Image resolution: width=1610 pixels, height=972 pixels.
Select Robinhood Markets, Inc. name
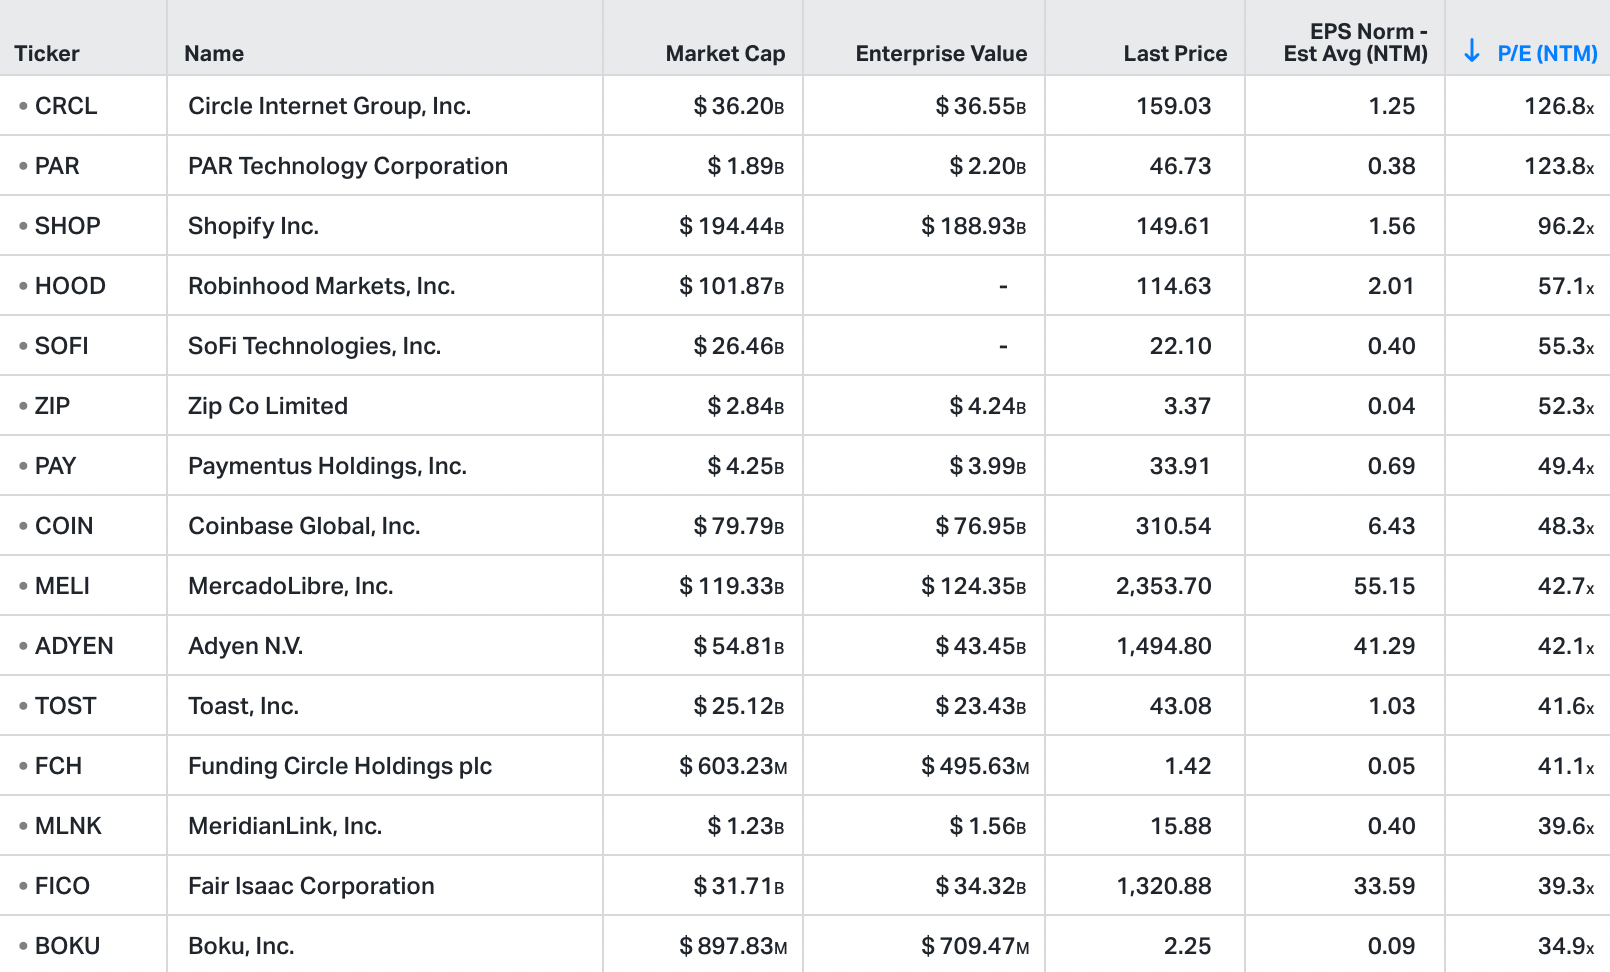point(322,286)
